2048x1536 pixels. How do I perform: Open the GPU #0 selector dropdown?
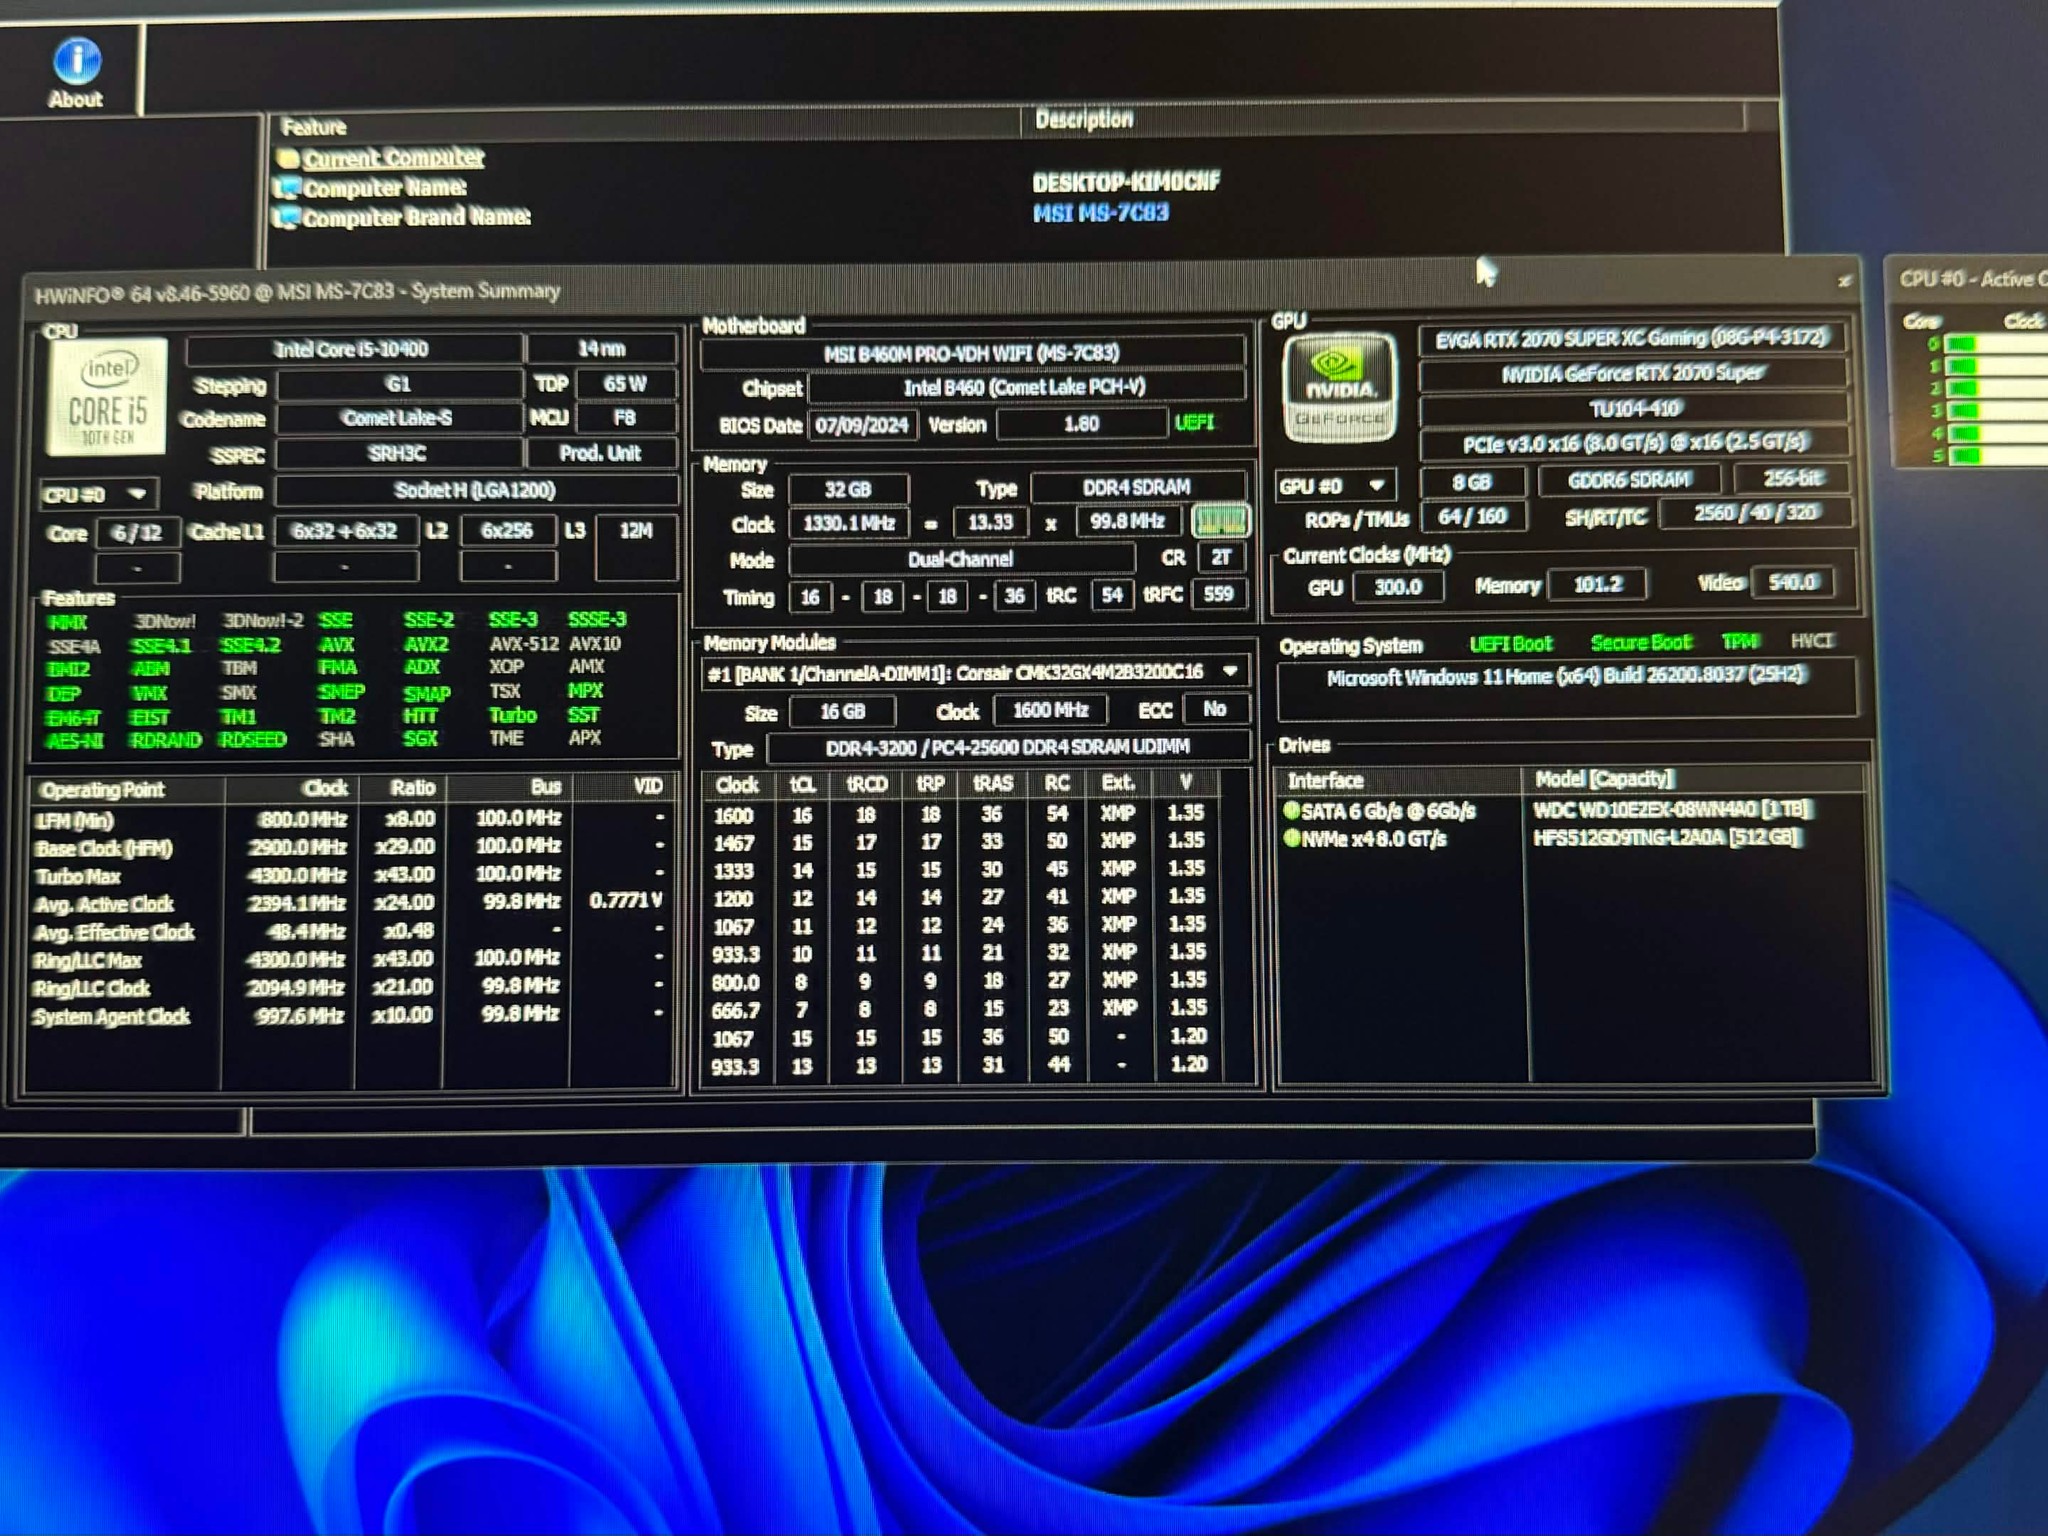pos(1334,486)
